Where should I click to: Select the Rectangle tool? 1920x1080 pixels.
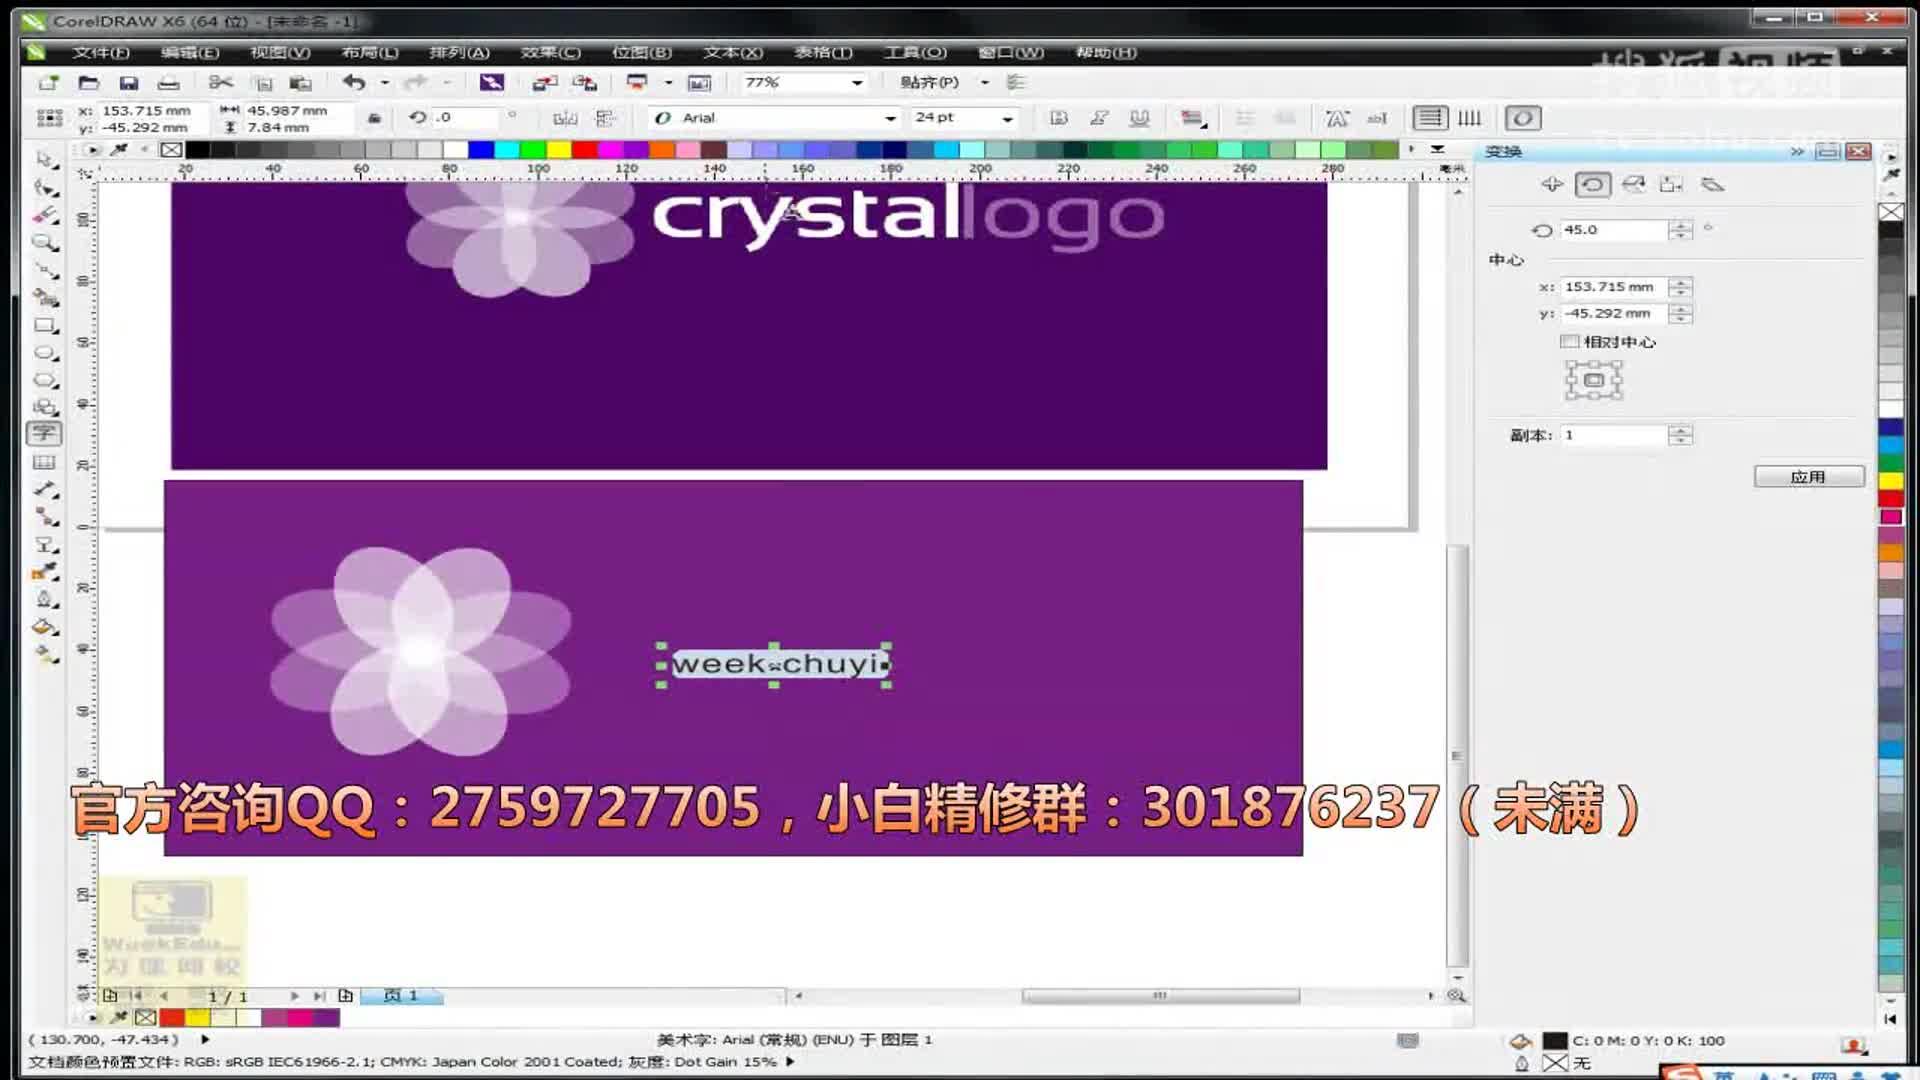click(44, 325)
